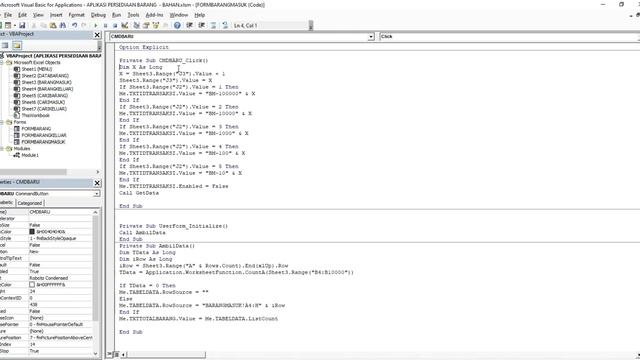The width and height of the screenshot is (640, 360).
Task: Click the code window horizontal scrollbar
Action: click(x=166, y=354)
